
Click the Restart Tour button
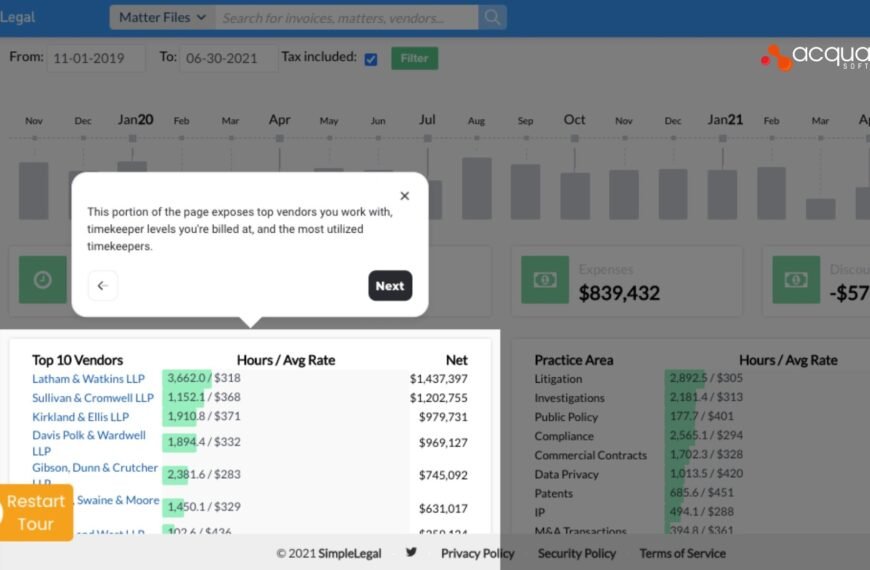pyautogui.click(x=36, y=512)
